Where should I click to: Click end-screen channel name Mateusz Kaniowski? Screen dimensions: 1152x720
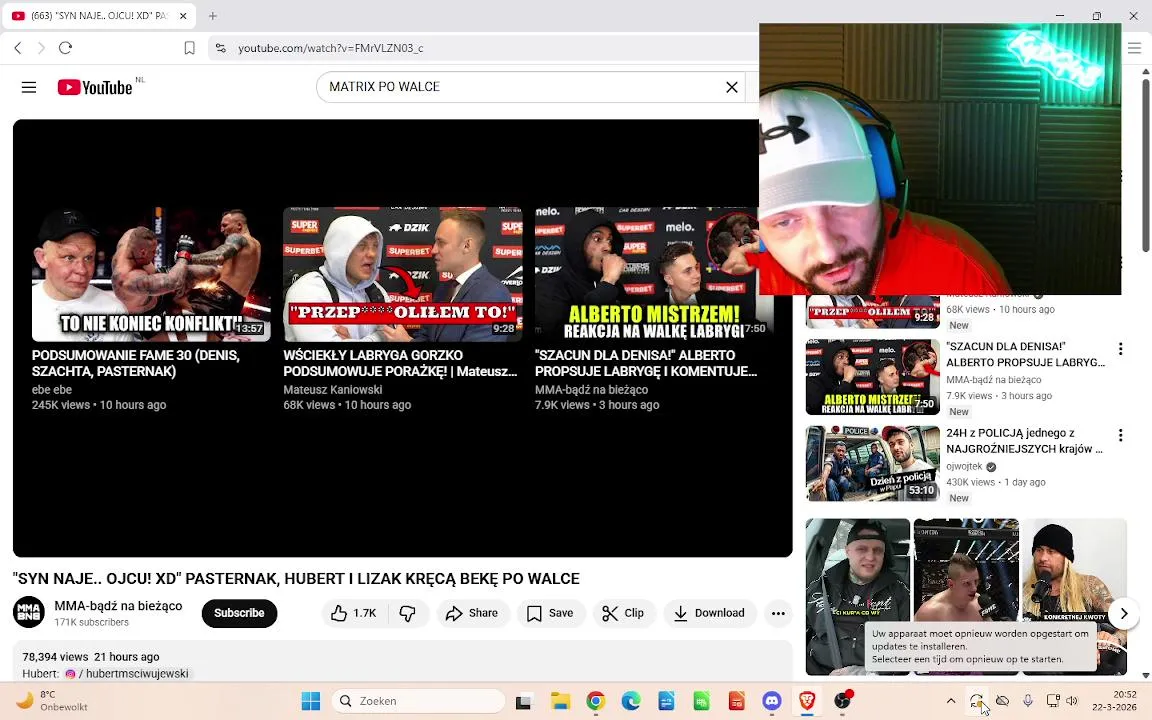click(333, 389)
